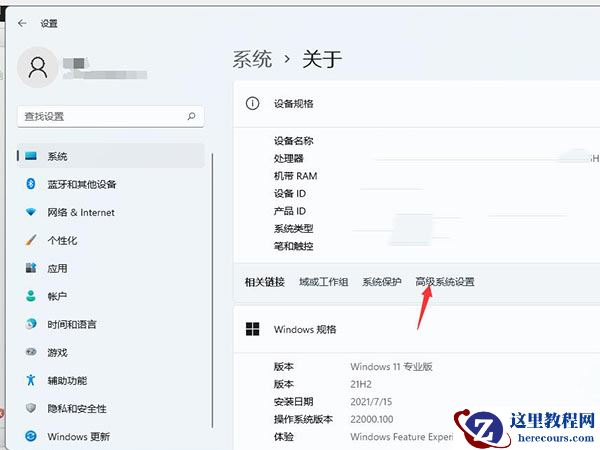Click the 应用 apps icon
The height and width of the screenshot is (450, 600).
31,268
